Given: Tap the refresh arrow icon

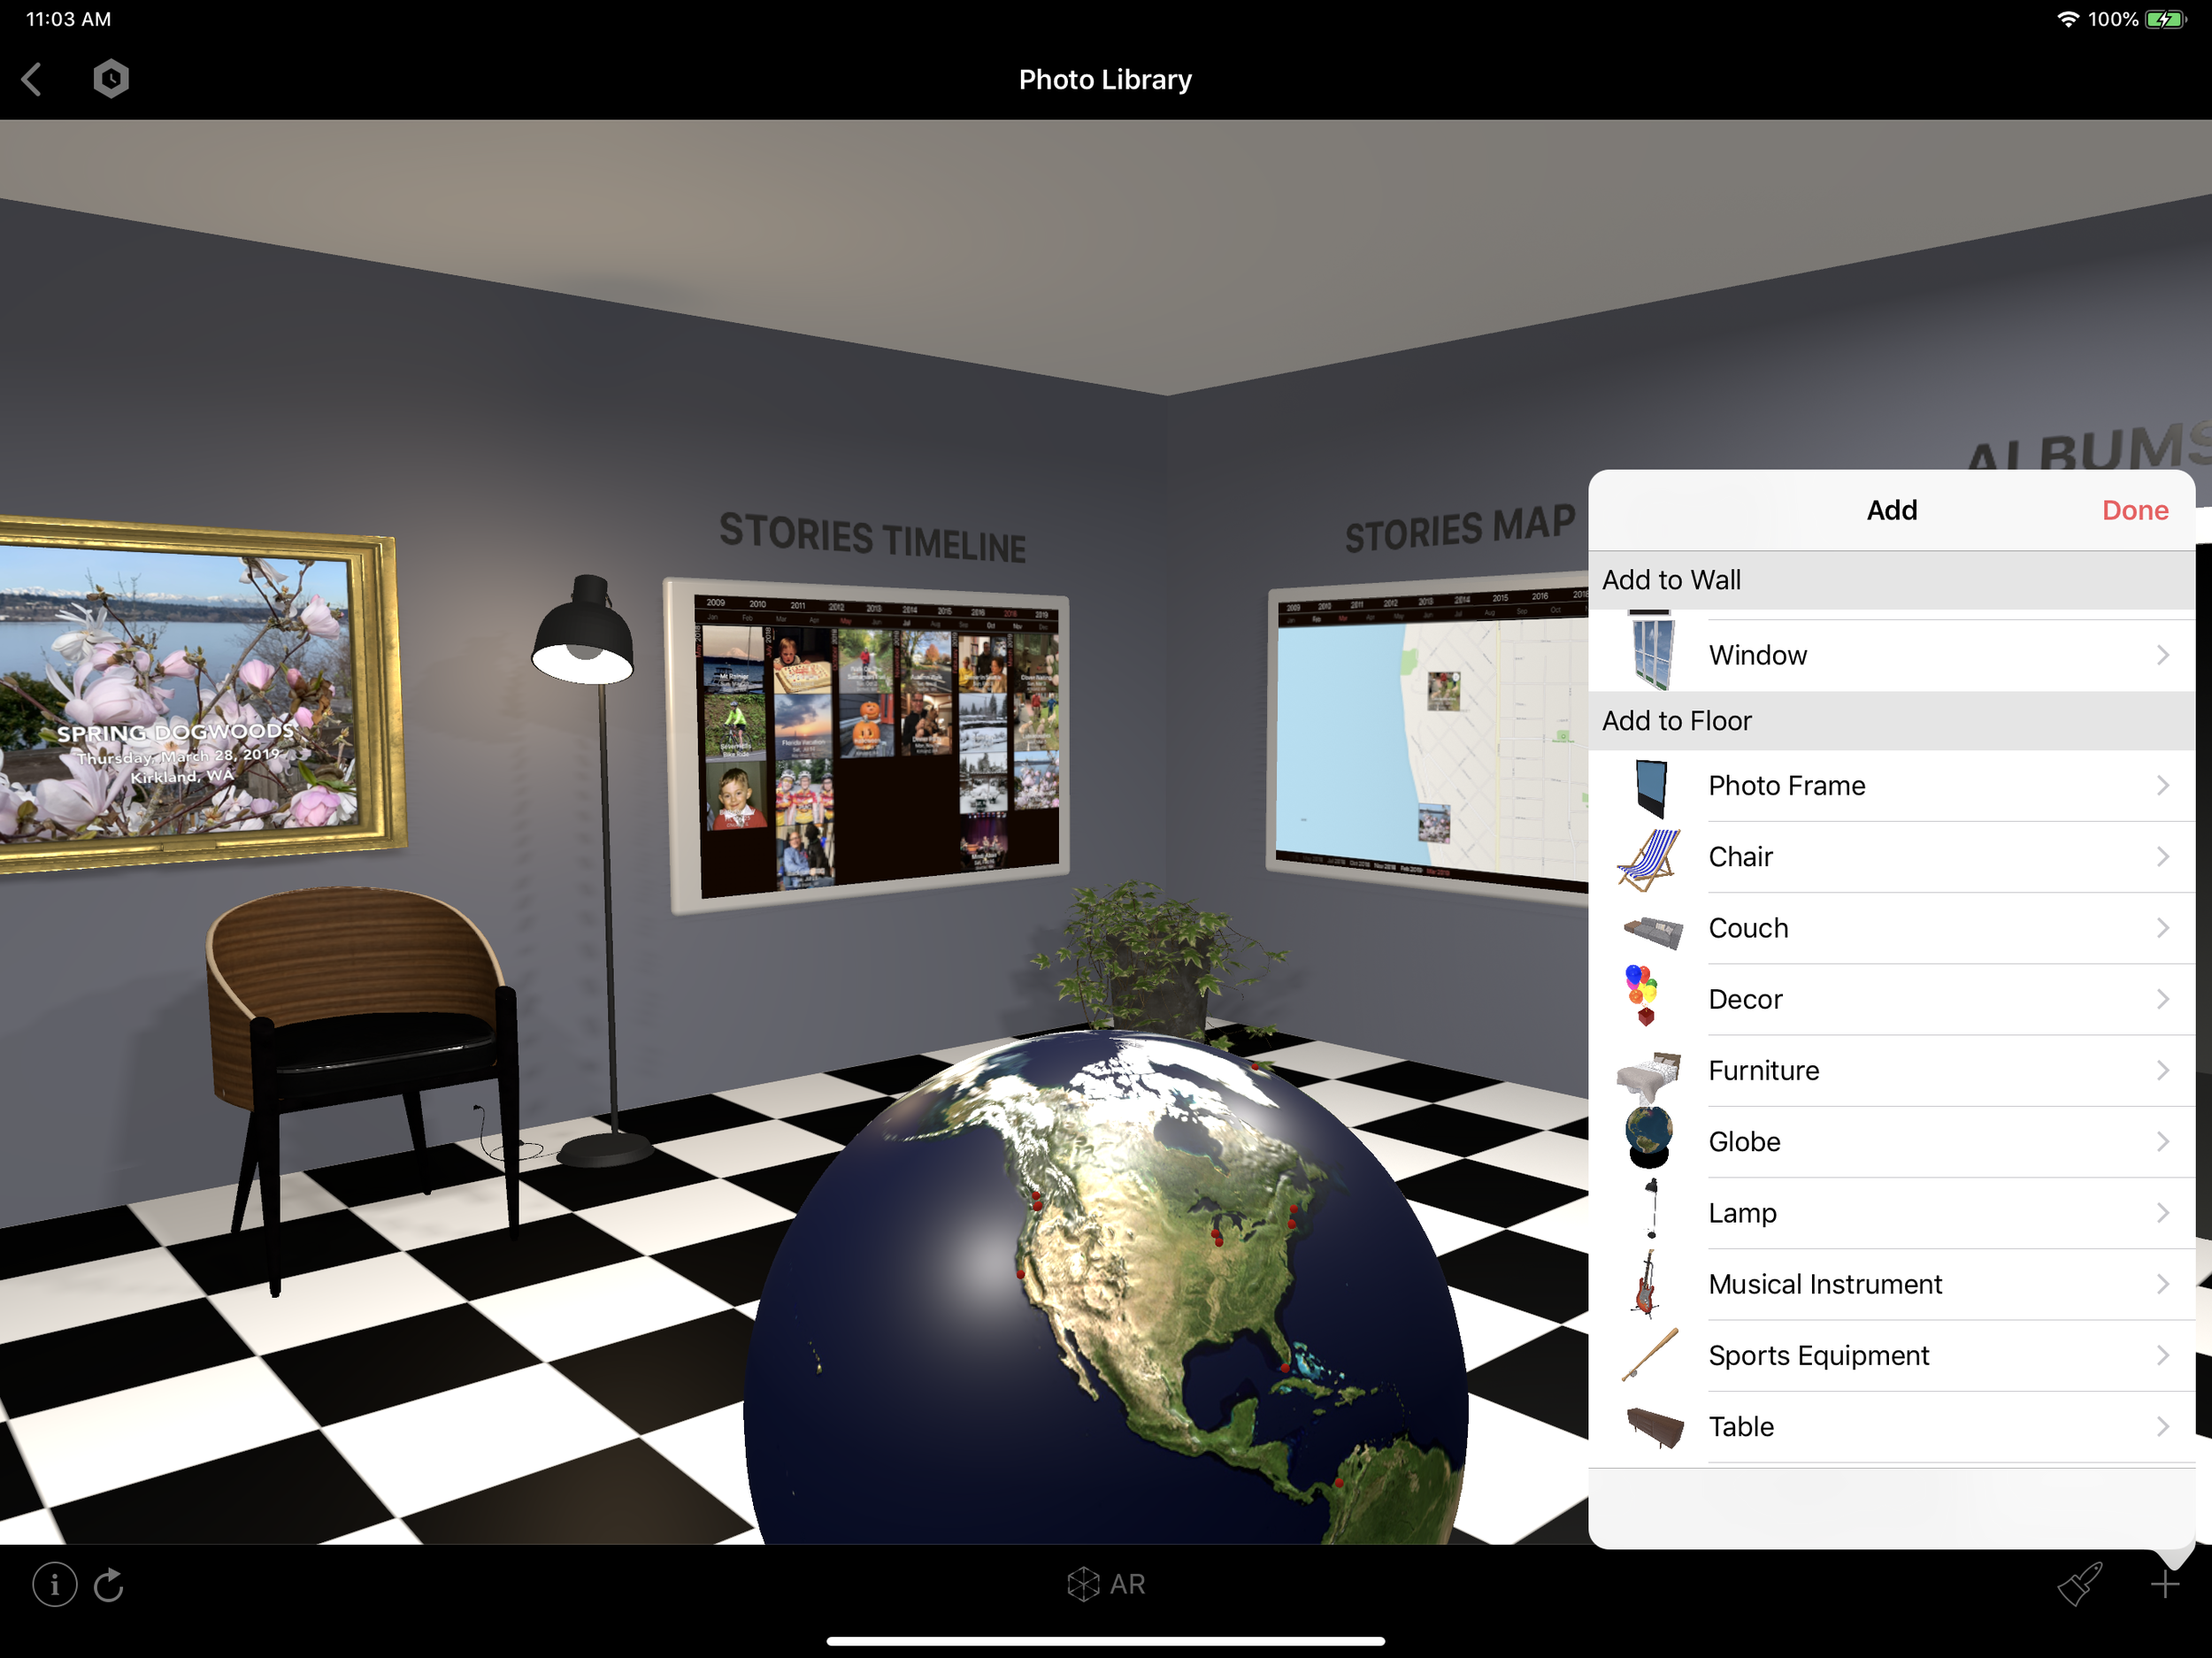Looking at the screenshot, I should point(109,1584).
